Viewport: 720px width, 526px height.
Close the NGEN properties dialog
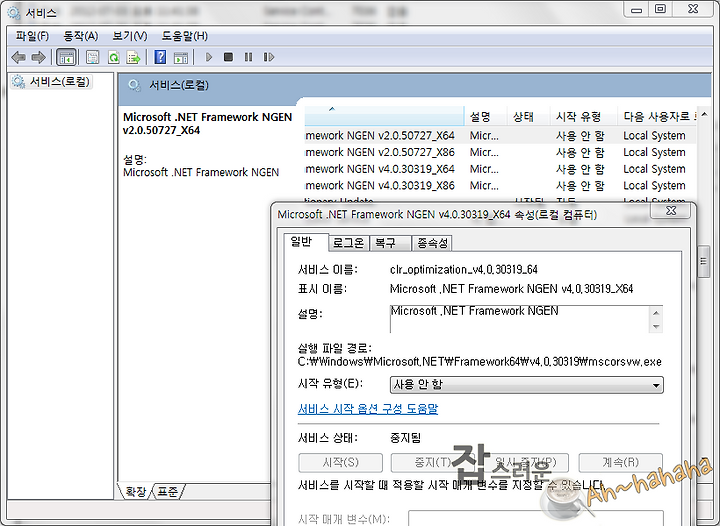671,211
